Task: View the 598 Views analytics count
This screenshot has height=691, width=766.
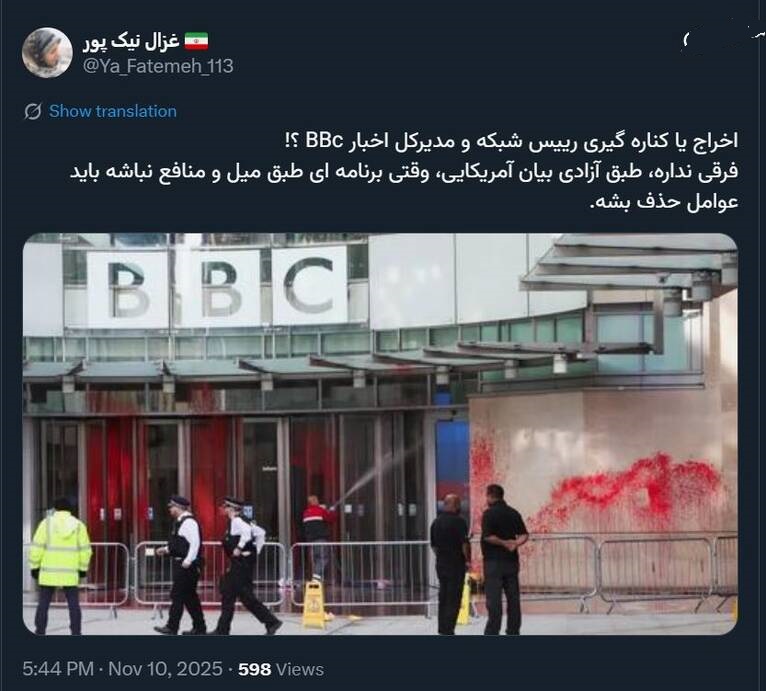Action: (281, 669)
